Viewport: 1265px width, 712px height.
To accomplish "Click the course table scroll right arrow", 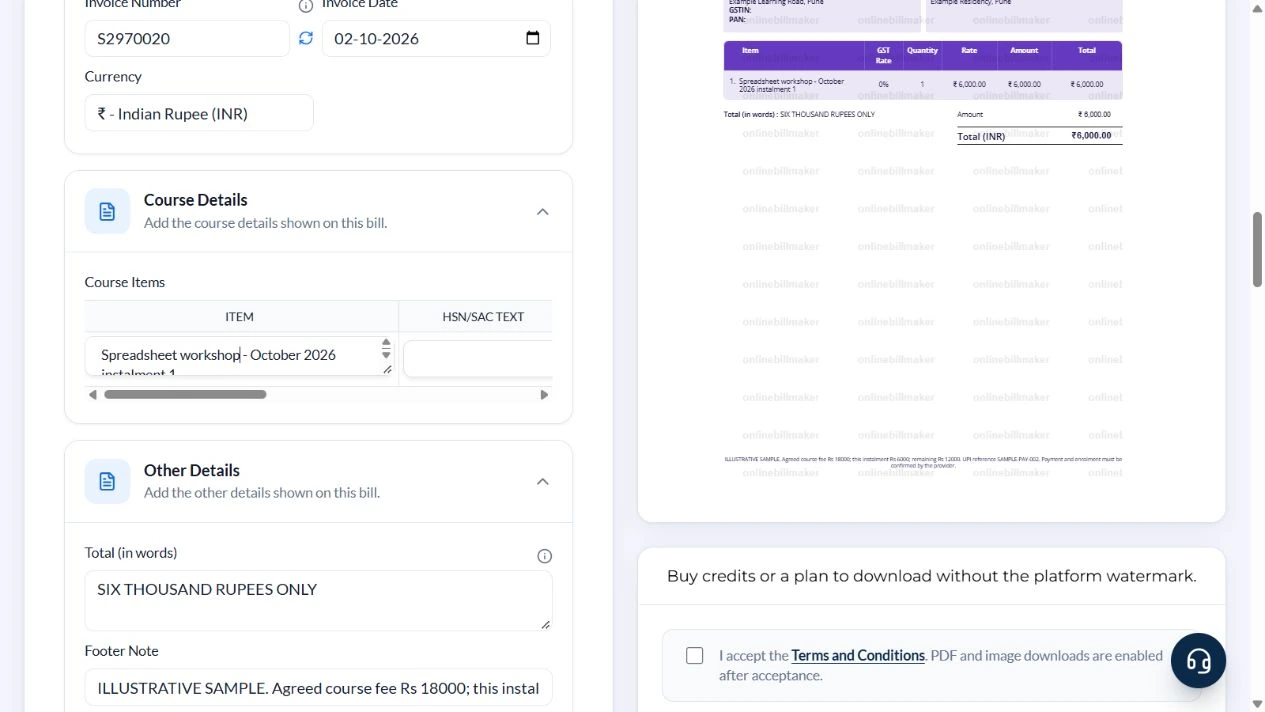I will pos(544,395).
